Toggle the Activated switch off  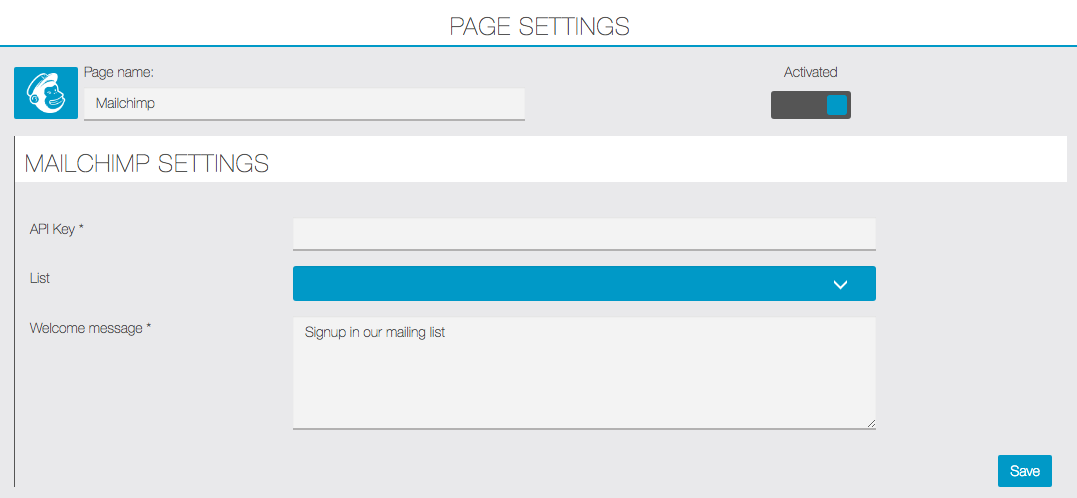810,105
